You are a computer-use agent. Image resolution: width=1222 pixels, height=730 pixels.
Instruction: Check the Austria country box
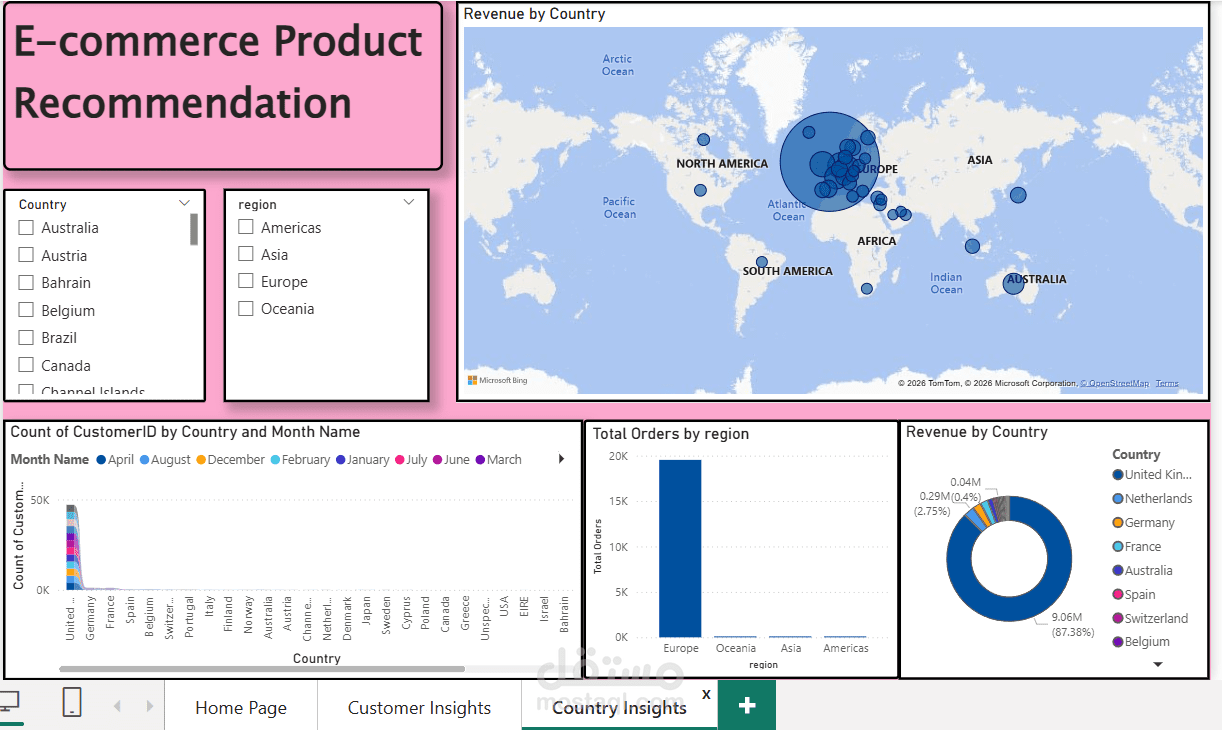(26, 255)
